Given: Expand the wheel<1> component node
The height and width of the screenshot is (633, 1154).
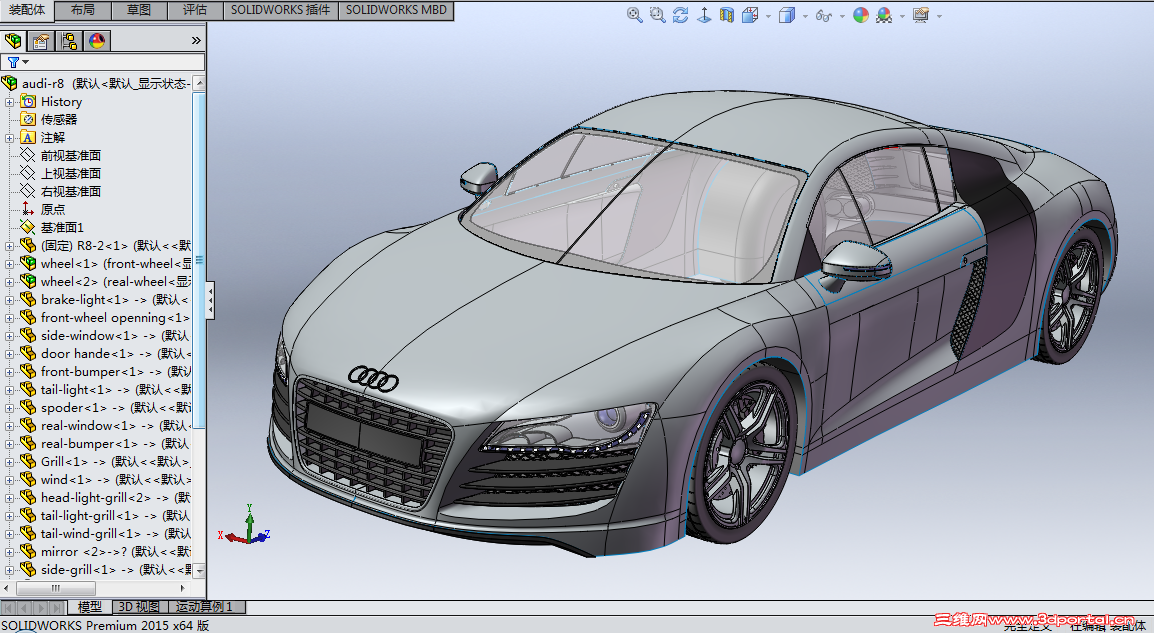Looking at the screenshot, I should click(x=10, y=264).
